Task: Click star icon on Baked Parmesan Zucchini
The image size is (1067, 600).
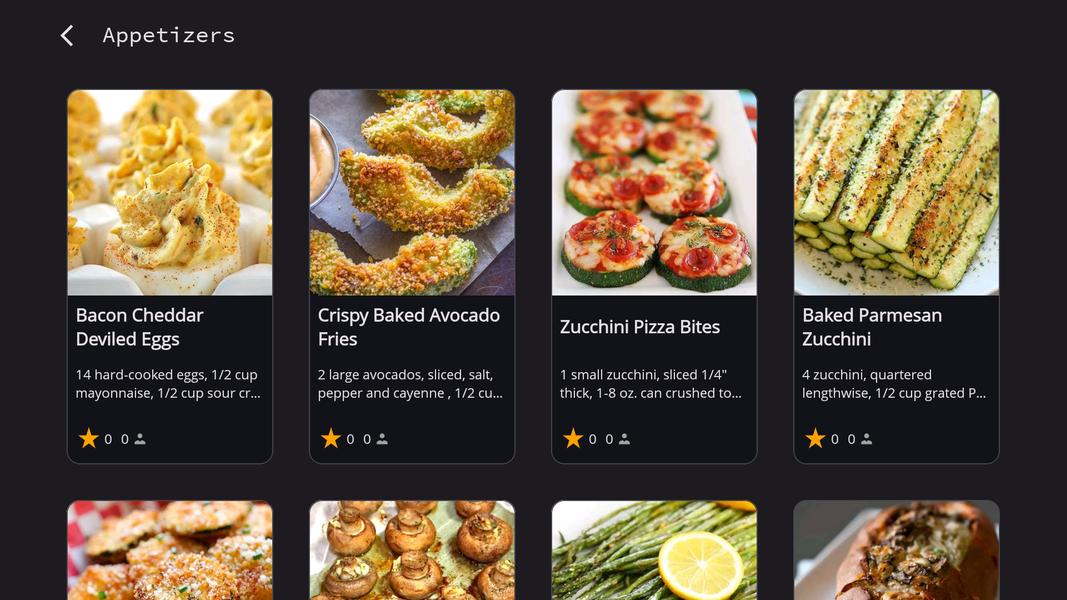Action: (815, 439)
